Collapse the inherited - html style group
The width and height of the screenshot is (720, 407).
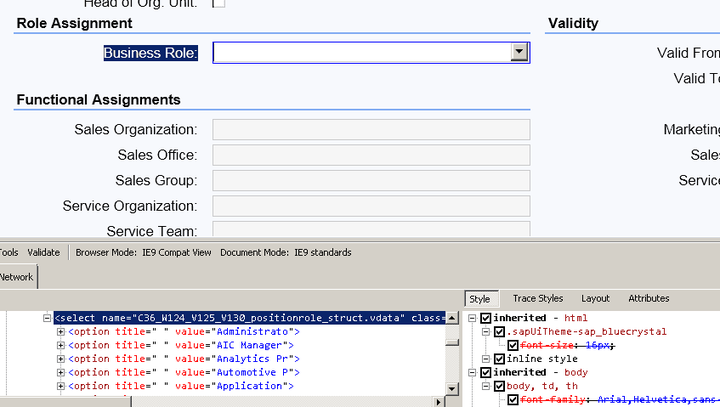click(473, 318)
